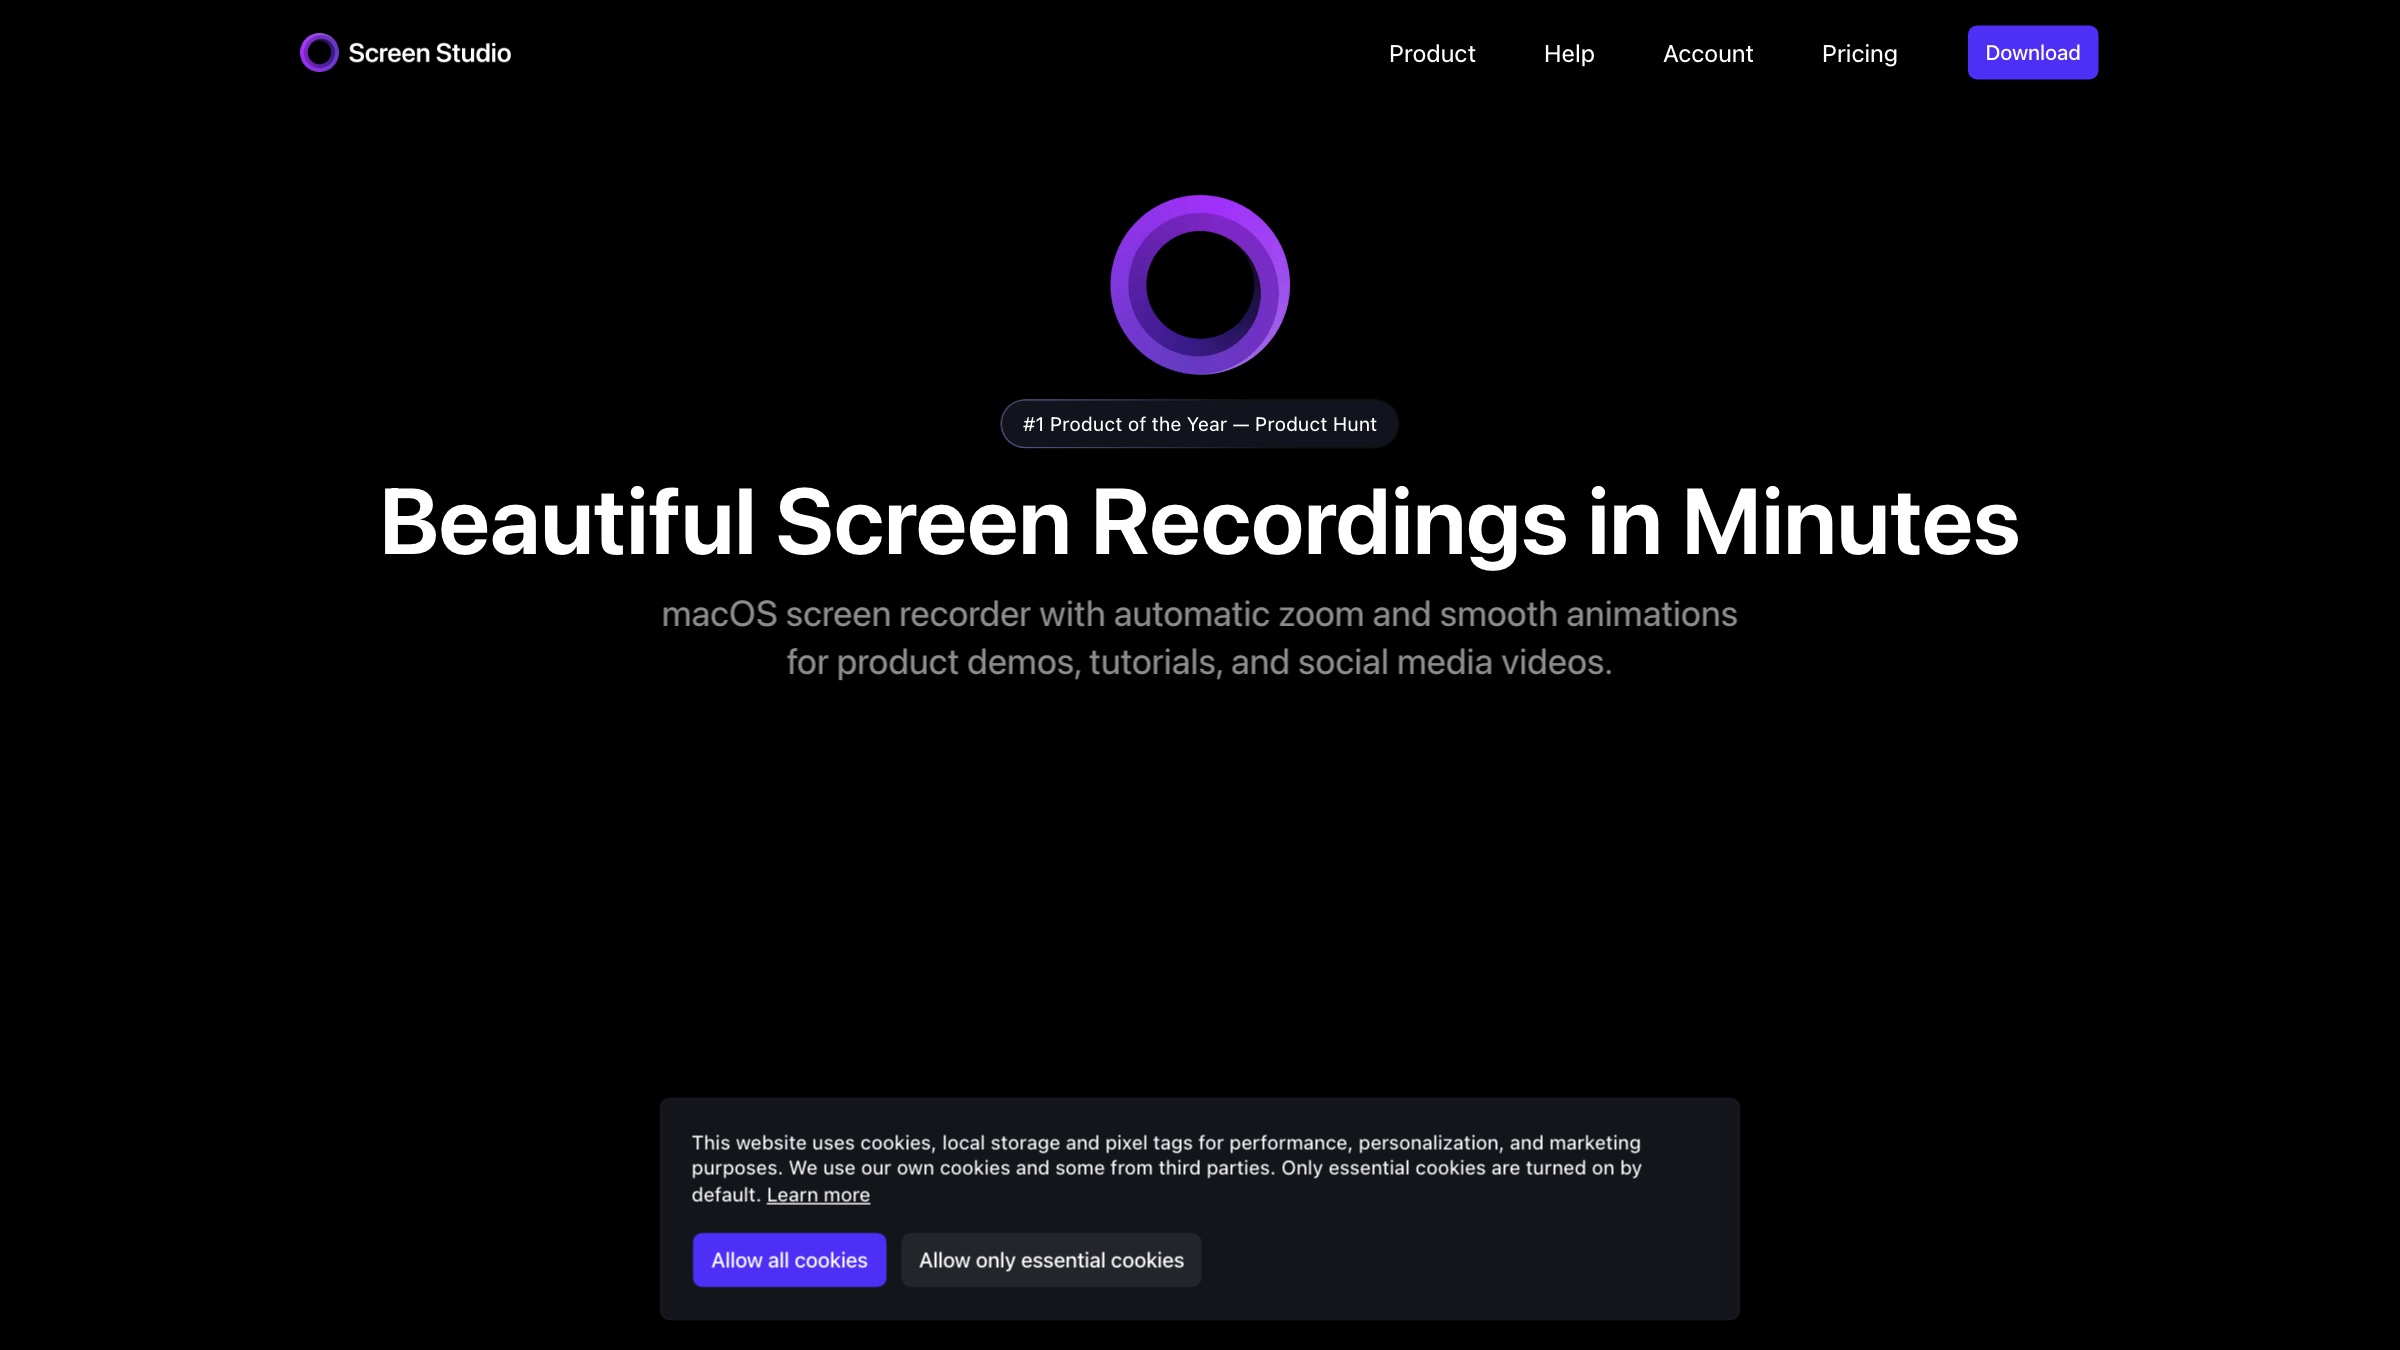Open the Pricing page
Viewport: 2400px width, 1350px height.
(x=1859, y=54)
